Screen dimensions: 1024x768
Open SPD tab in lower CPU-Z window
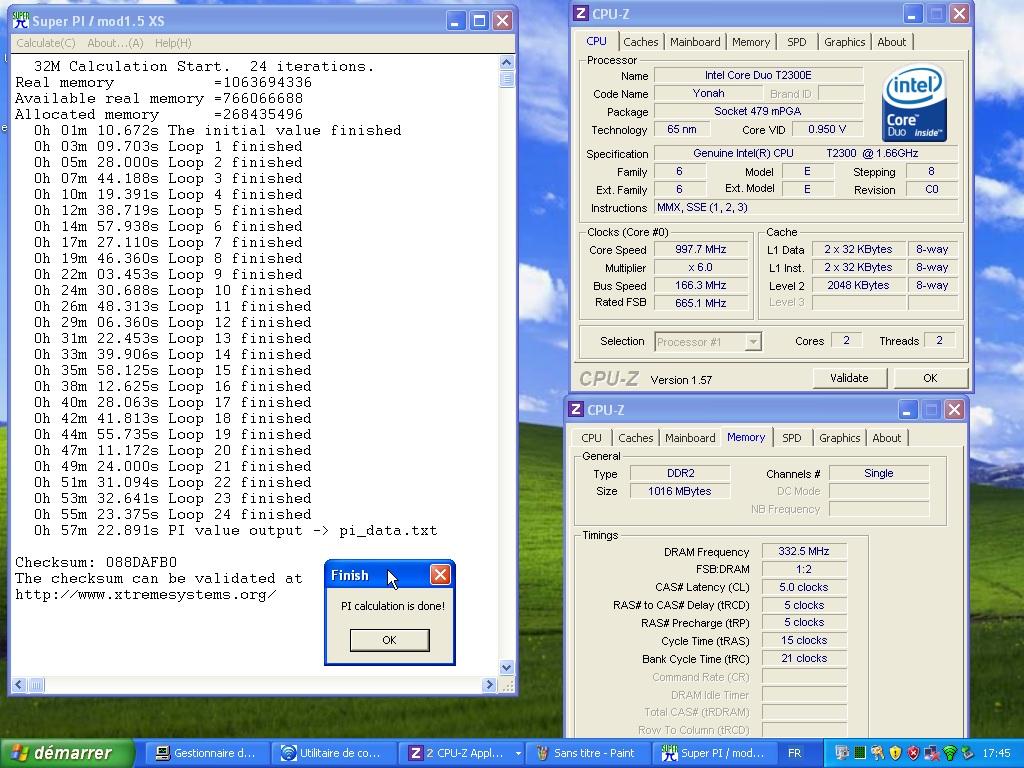(792, 438)
